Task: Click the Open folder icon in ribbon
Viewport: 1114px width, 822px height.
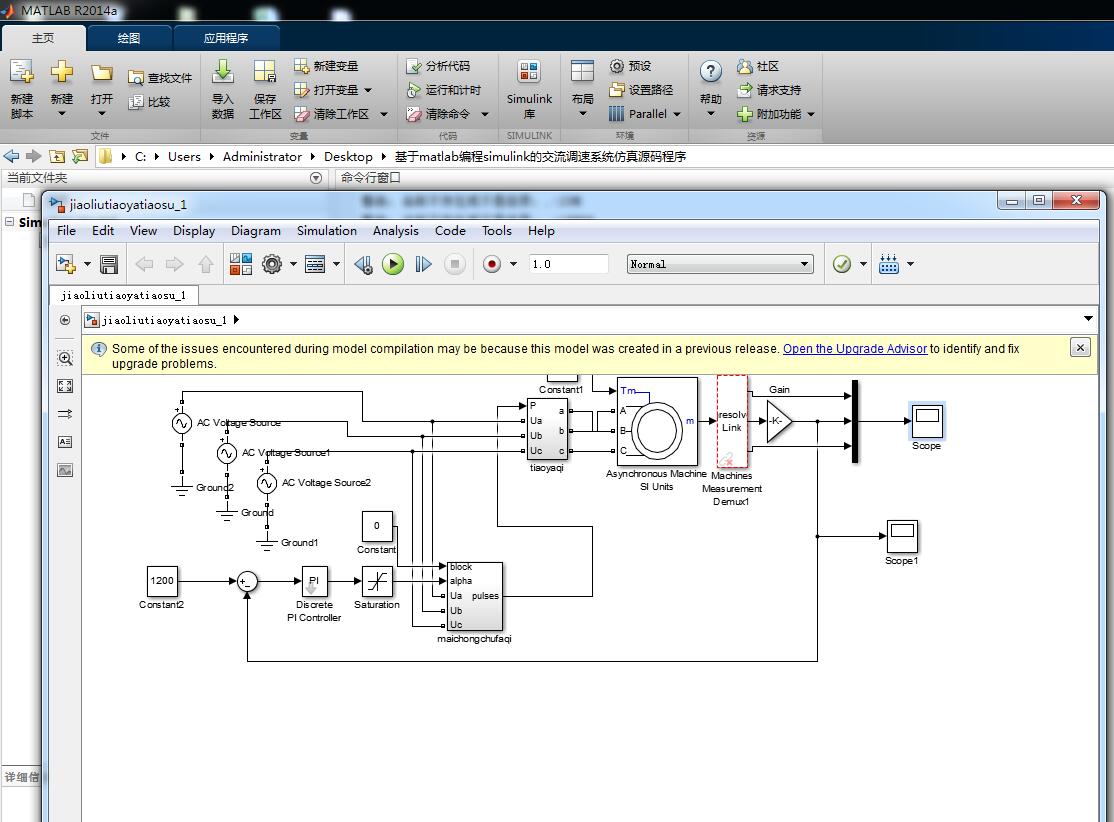Action: 102,72
